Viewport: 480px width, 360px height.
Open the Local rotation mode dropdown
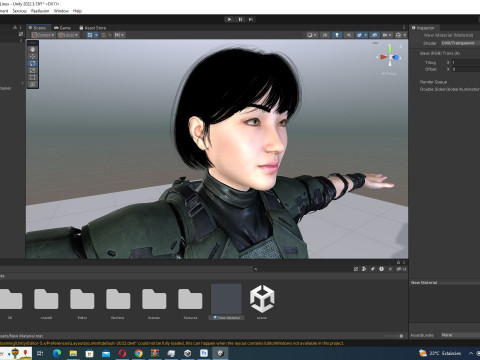[x=68, y=35]
